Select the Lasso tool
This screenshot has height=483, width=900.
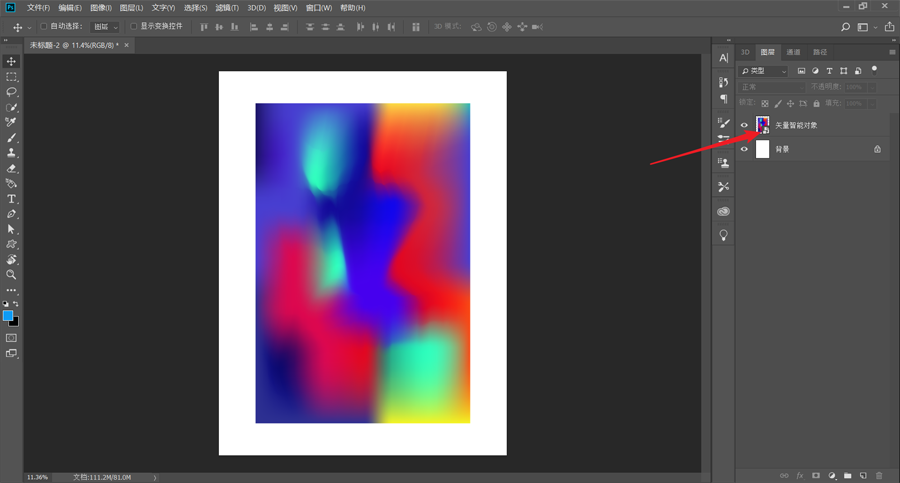(x=12, y=92)
